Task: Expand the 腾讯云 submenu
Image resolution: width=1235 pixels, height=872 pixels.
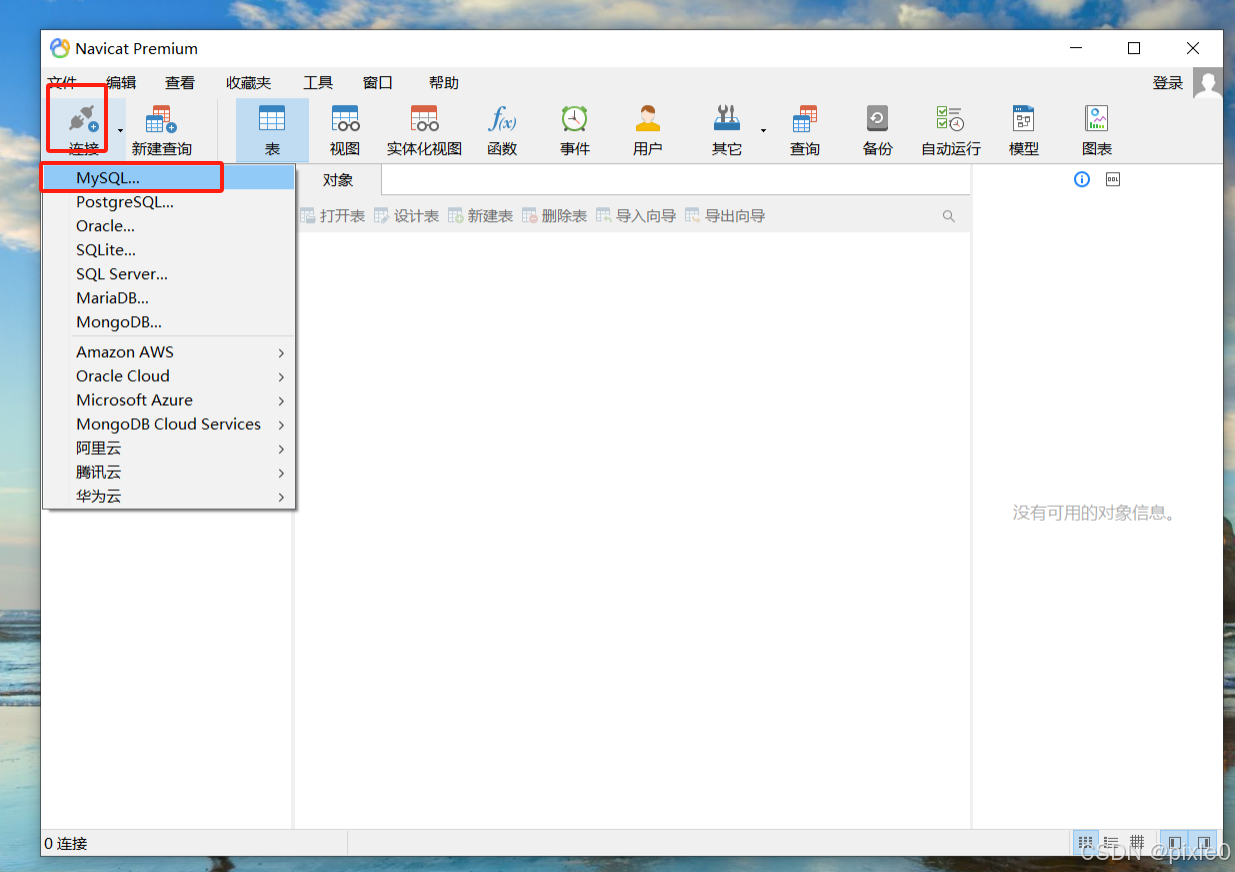Action: (169, 472)
